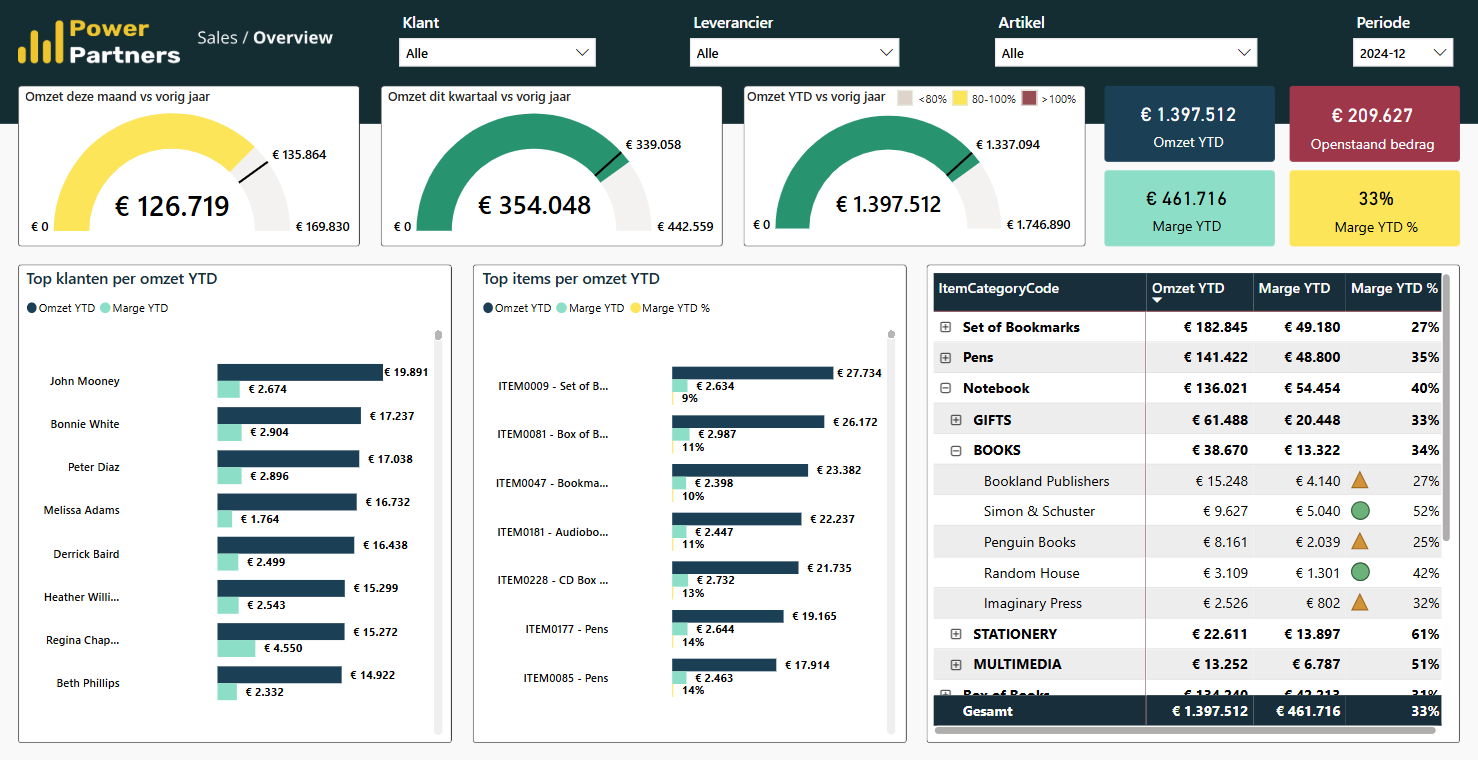Expand the STATIONERY subcategory
The height and width of the screenshot is (760, 1478).
pyautogui.click(x=956, y=634)
